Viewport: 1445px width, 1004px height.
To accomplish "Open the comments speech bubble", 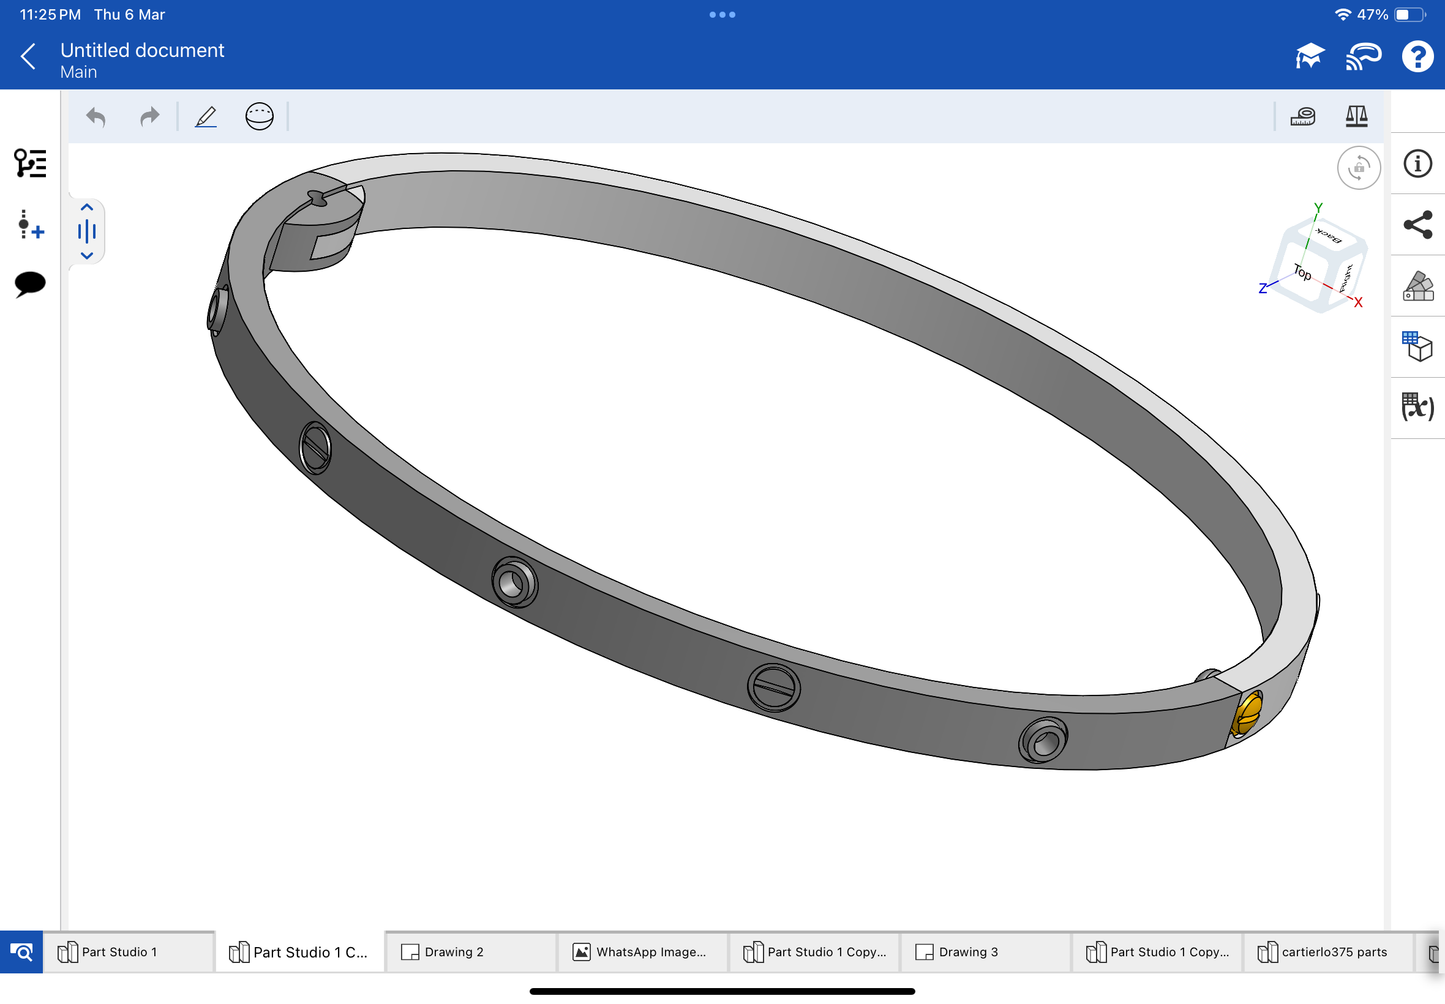I will point(30,284).
